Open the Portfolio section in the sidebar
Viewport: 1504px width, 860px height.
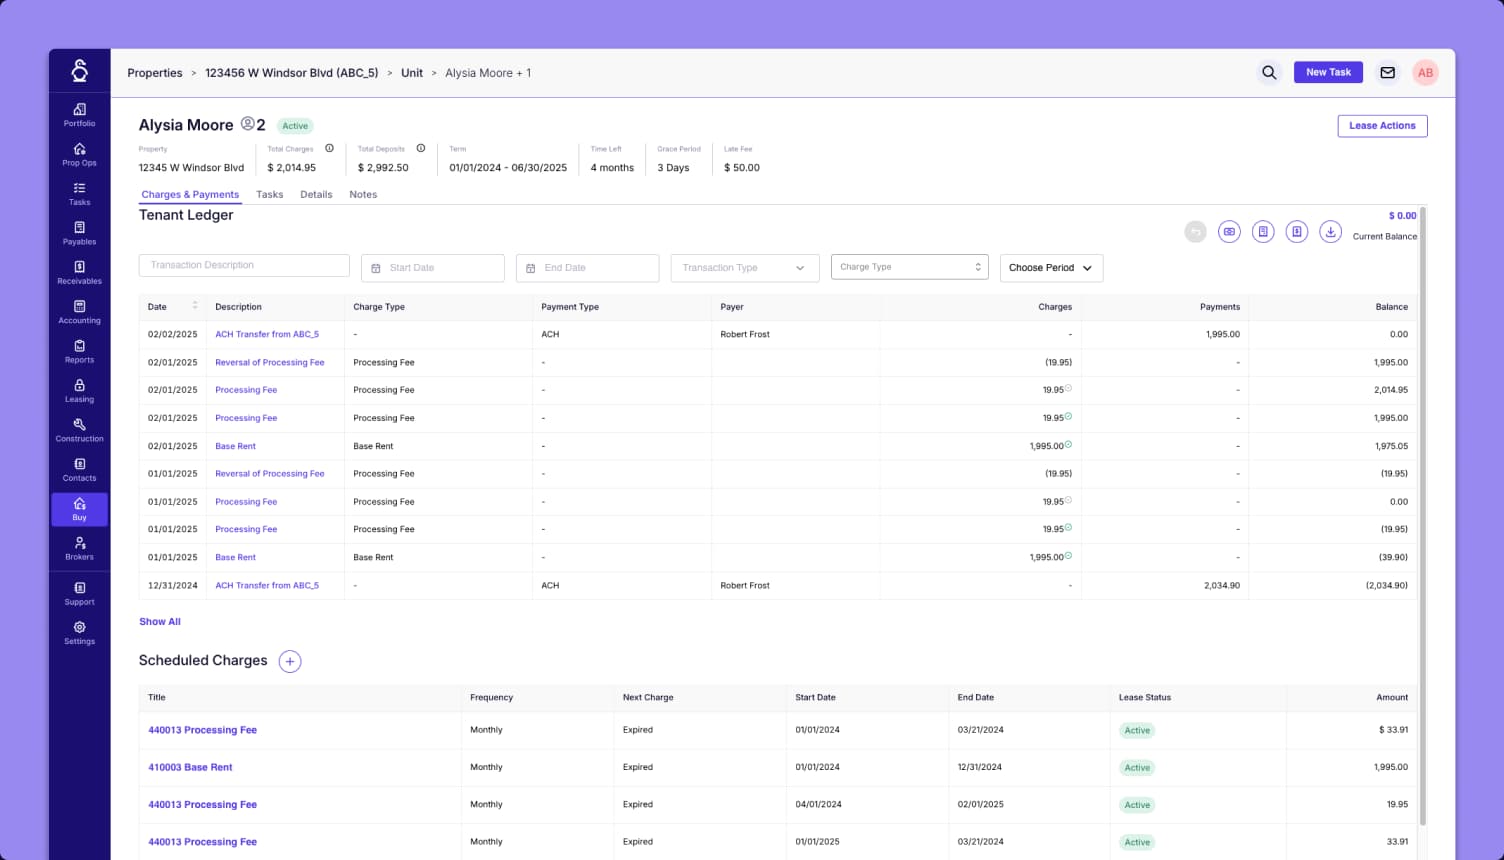tap(79, 115)
